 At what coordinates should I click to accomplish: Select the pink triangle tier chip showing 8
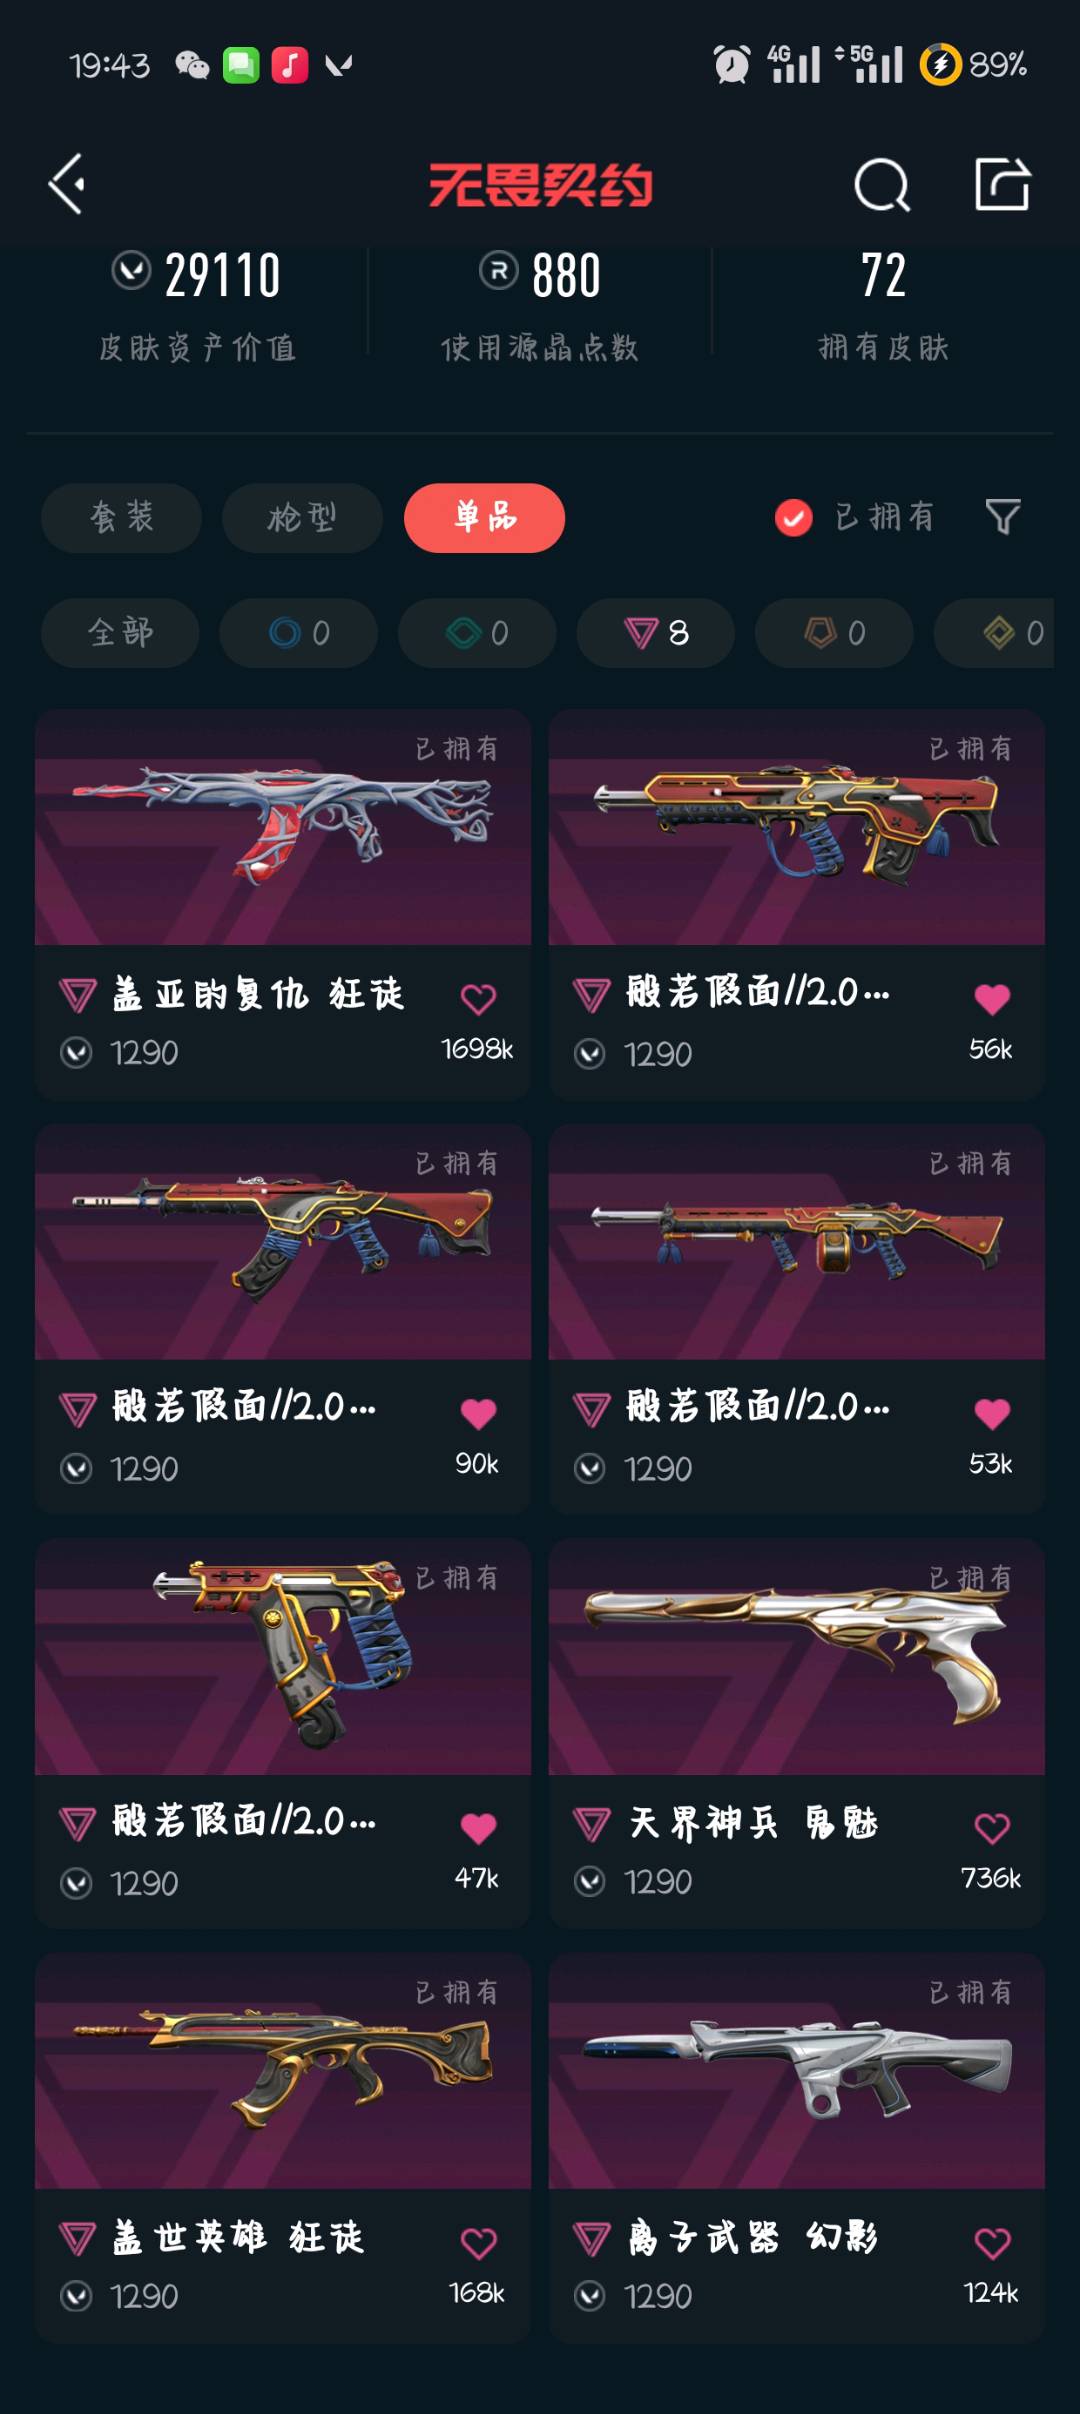(x=656, y=633)
